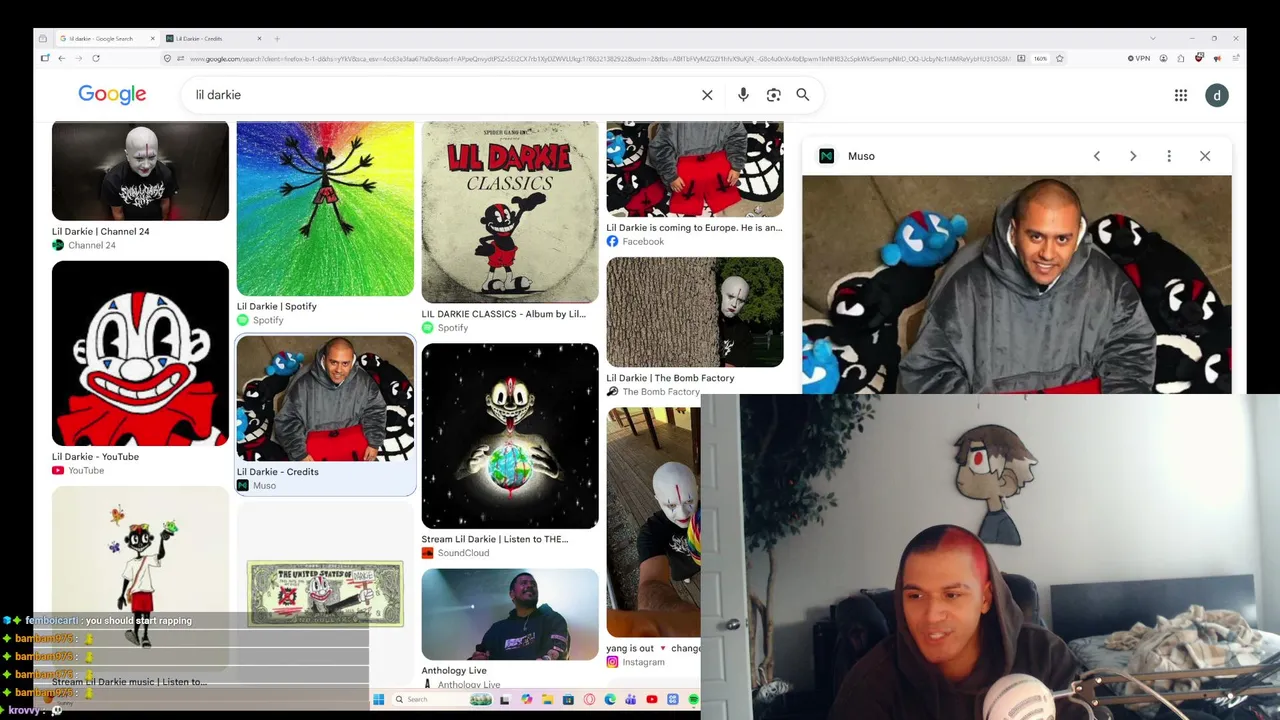
Task: Open File Explorer from the taskbar
Action: pyautogui.click(x=547, y=699)
